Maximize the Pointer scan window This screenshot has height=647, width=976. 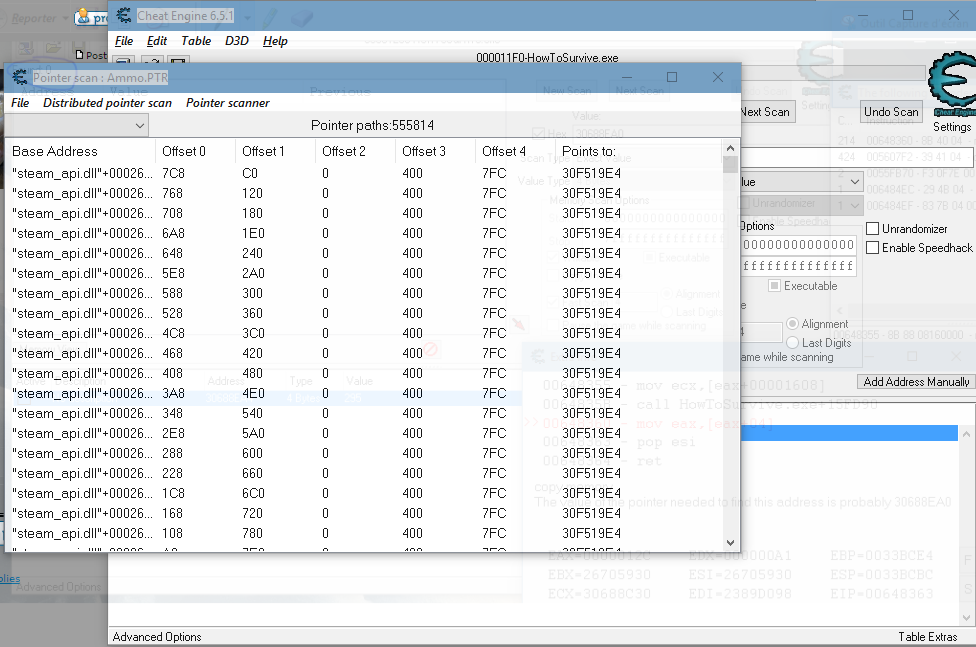click(x=672, y=77)
